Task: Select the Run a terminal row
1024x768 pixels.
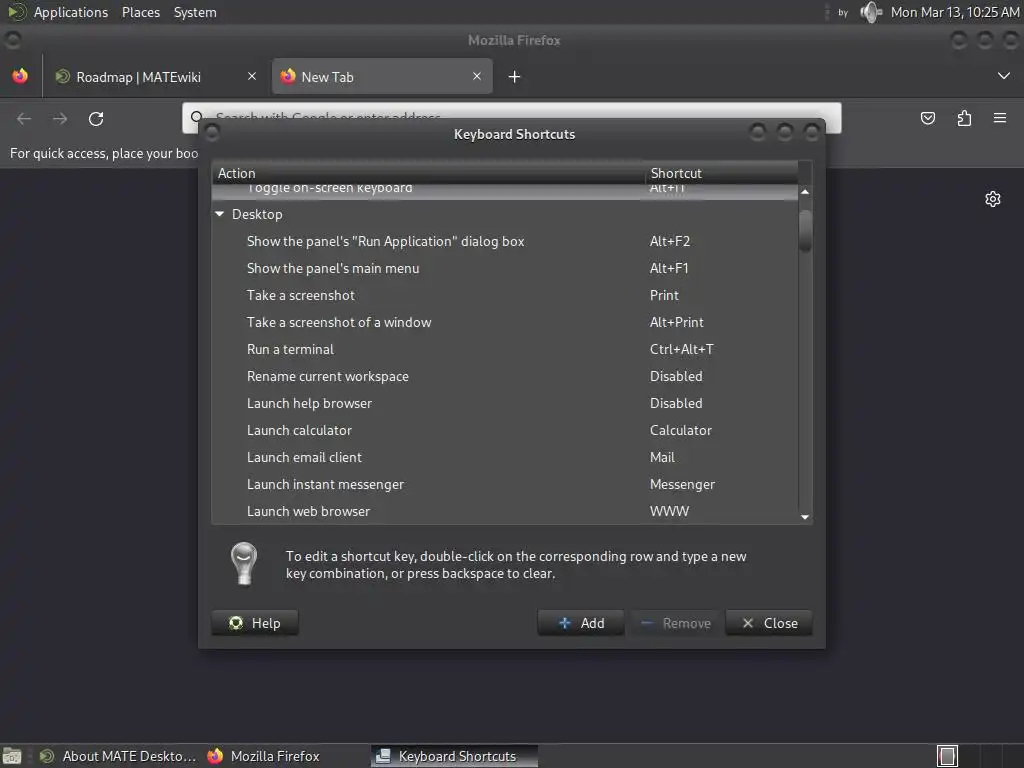Action: coord(505,349)
